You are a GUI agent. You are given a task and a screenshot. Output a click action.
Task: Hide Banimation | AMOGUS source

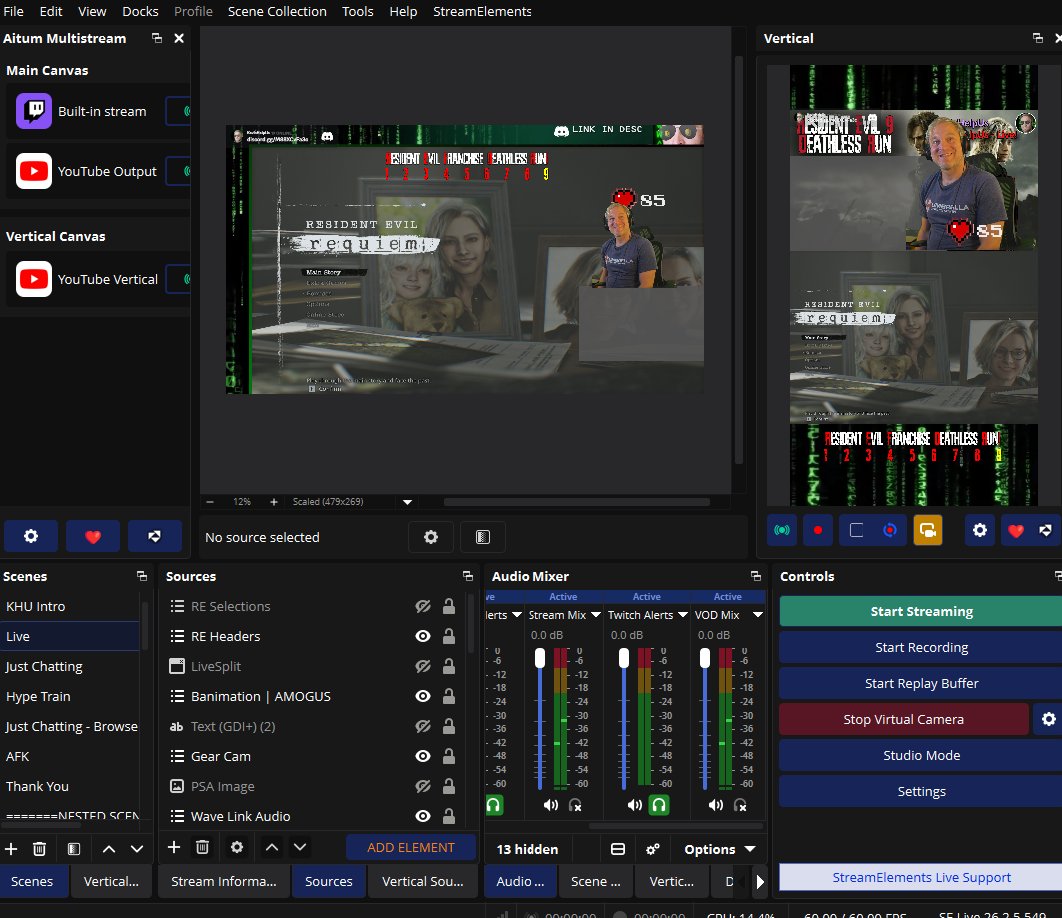pyautogui.click(x=423, y=696)
